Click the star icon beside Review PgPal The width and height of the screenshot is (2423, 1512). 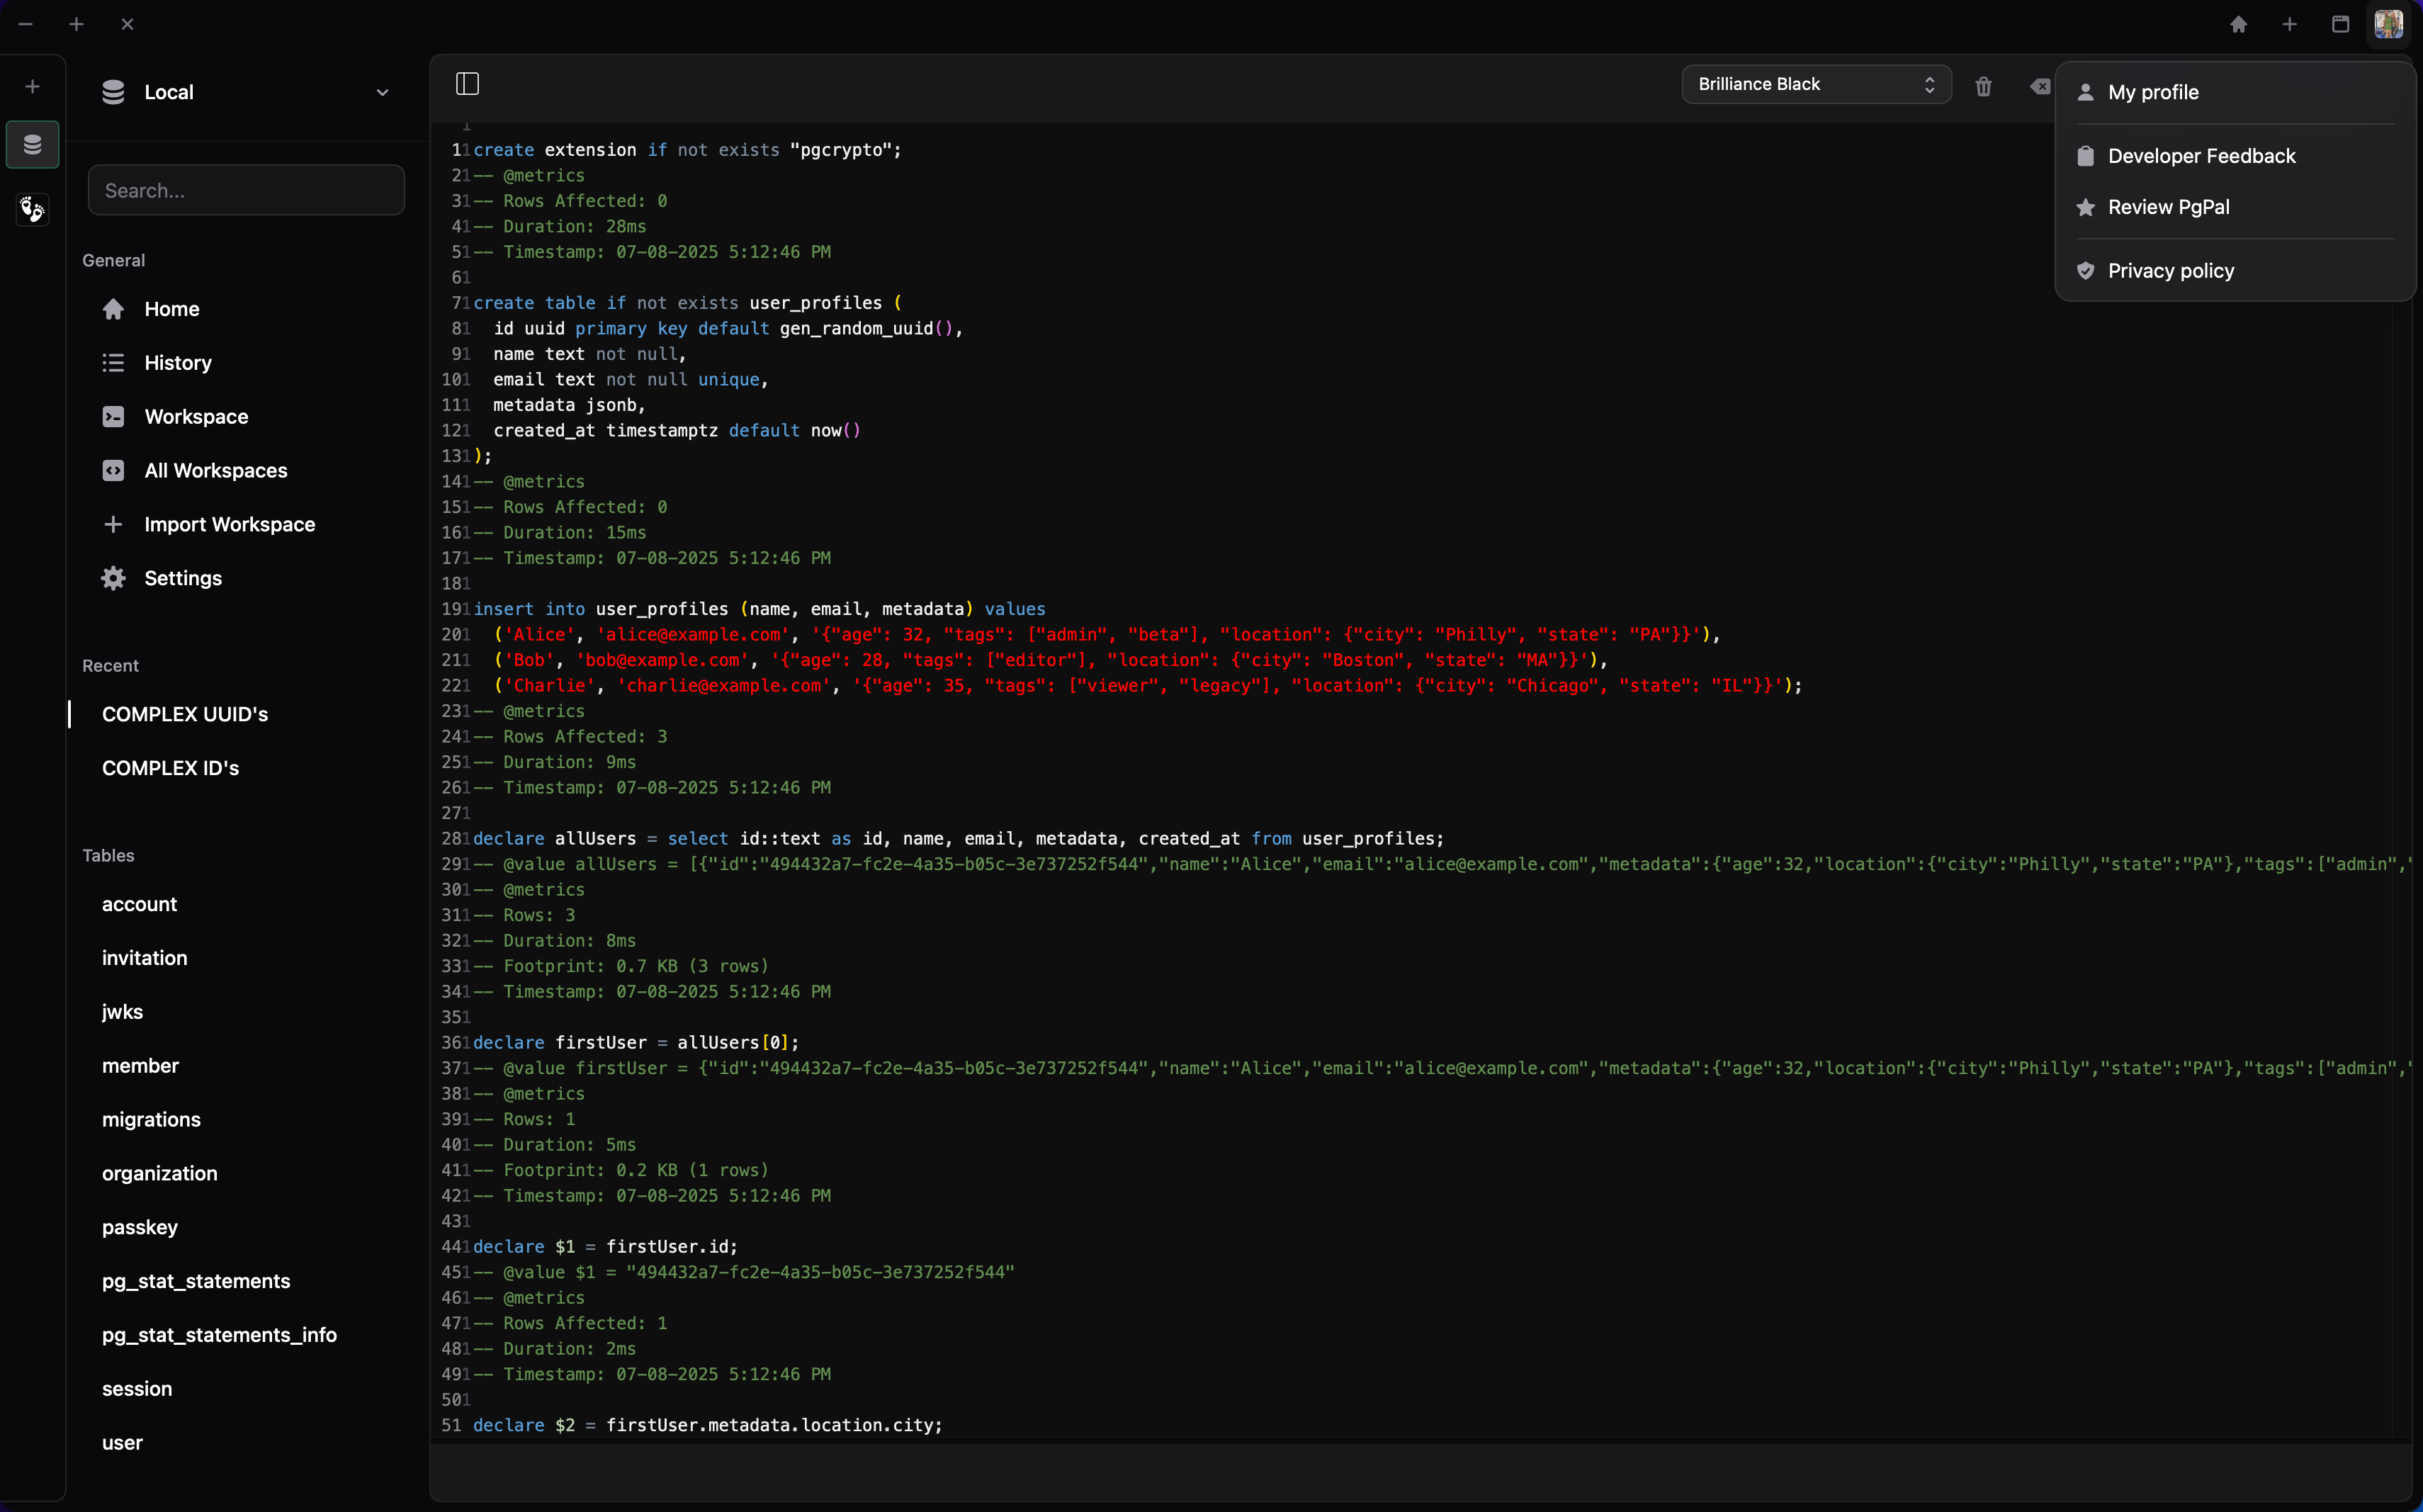click(x=2085, y=207)
